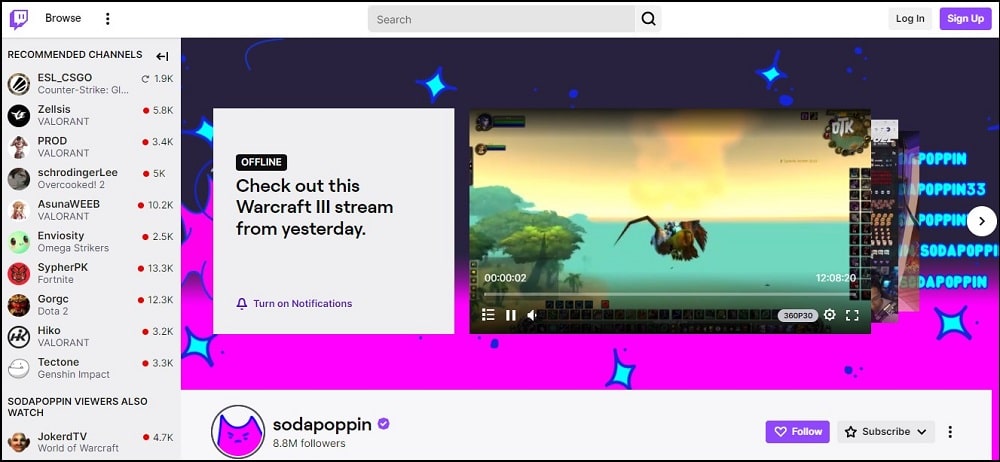
Task: Open the Twitch home logo
Action: (19, 19)
